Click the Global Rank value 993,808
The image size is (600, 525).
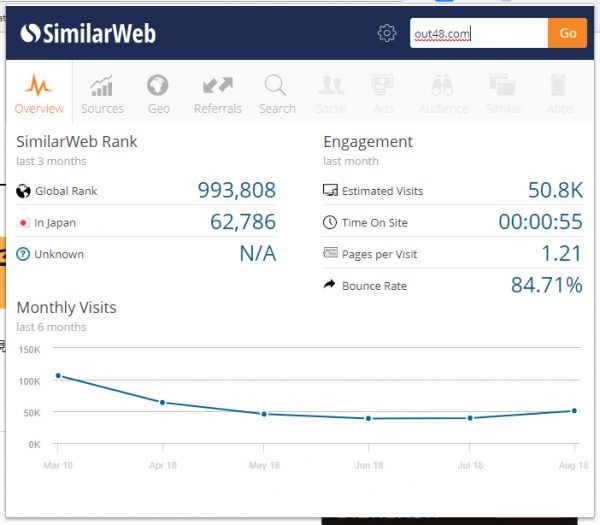[x=237, y=190]
